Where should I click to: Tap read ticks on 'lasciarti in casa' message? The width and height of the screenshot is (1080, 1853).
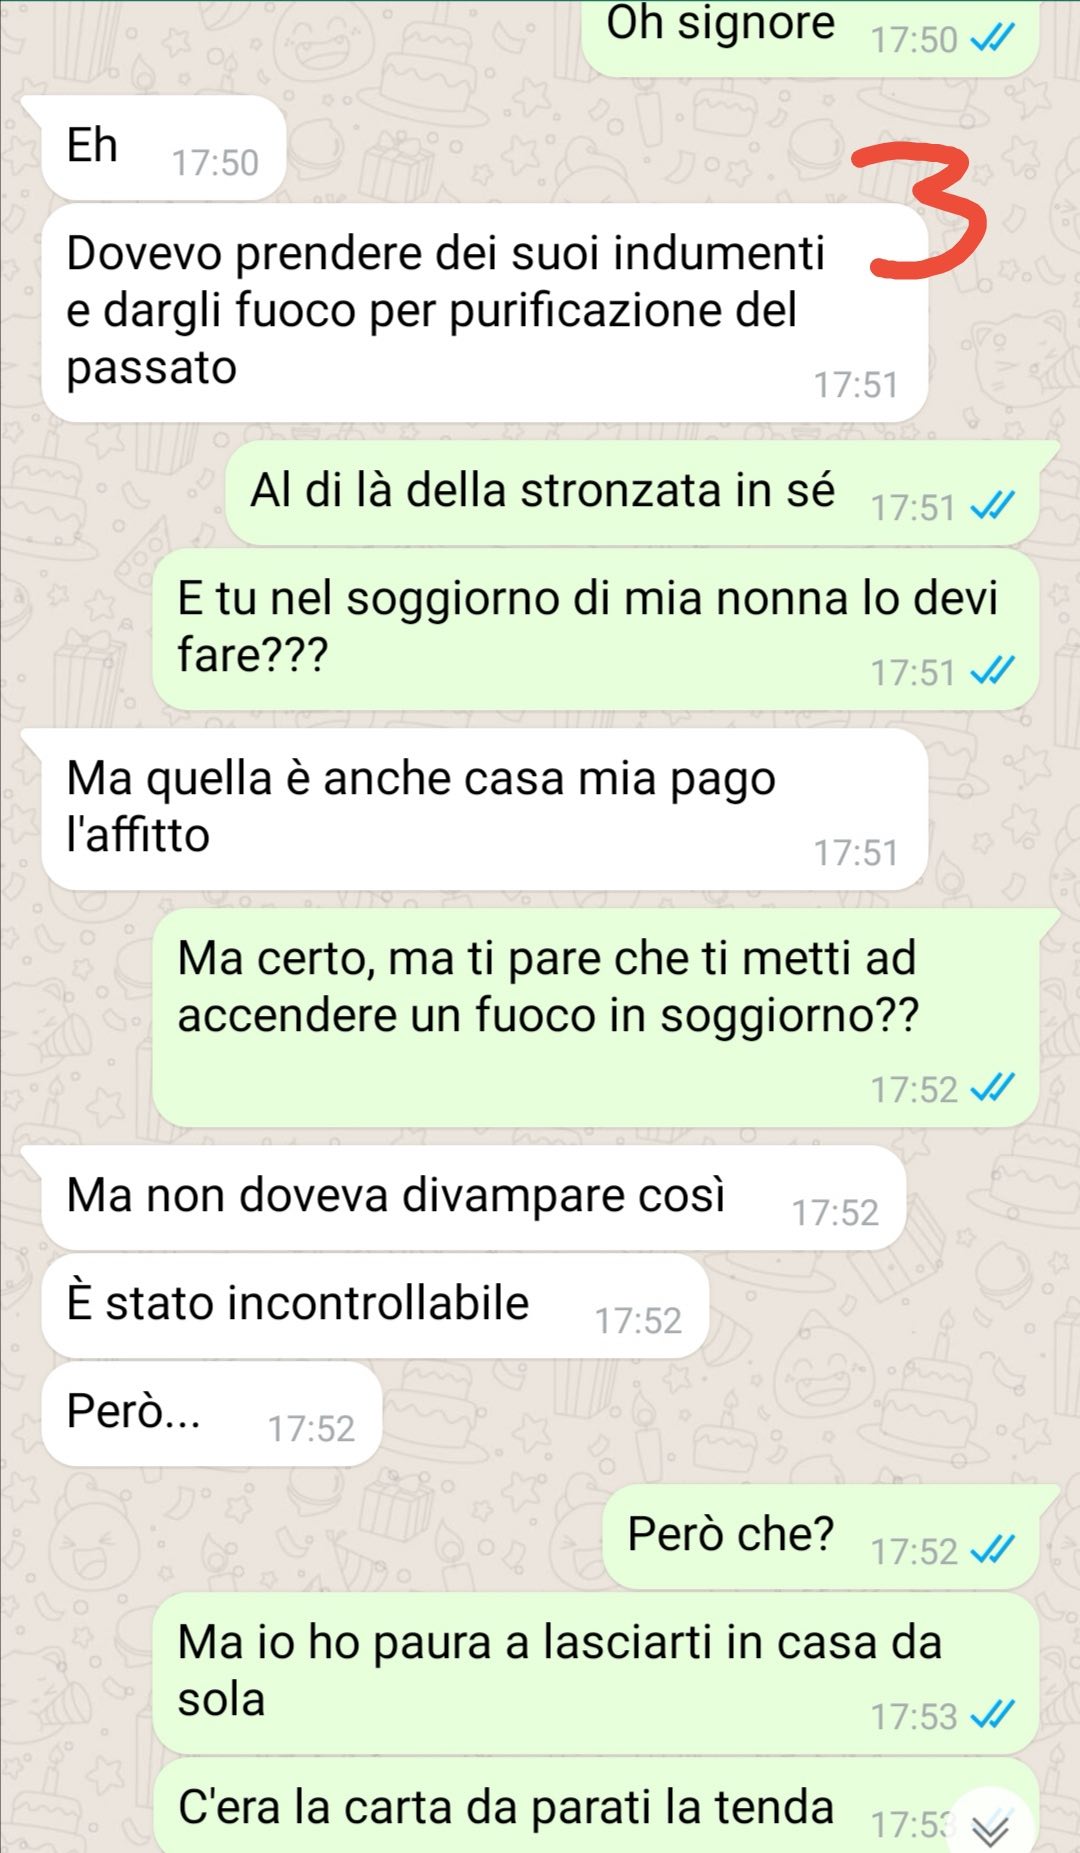point(993,1715)
